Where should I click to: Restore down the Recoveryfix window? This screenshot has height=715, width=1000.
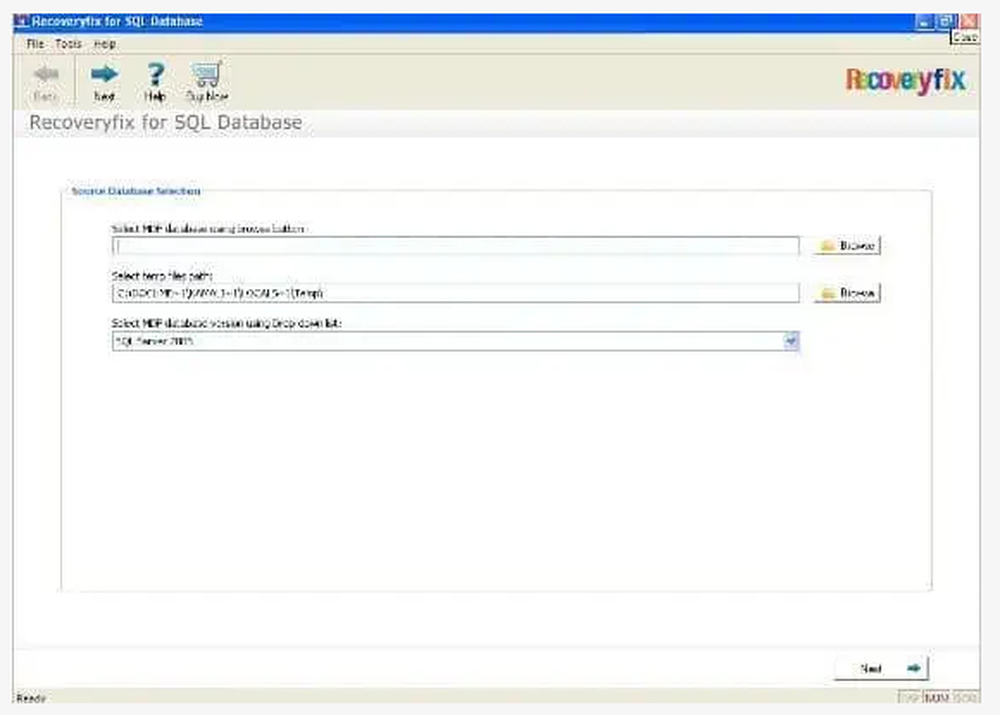[x=946, y=22]
